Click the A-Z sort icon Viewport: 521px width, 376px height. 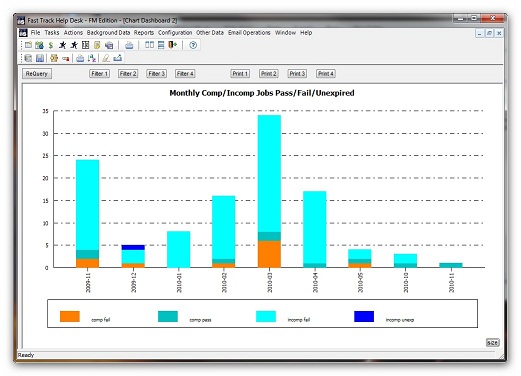point(92,58)
